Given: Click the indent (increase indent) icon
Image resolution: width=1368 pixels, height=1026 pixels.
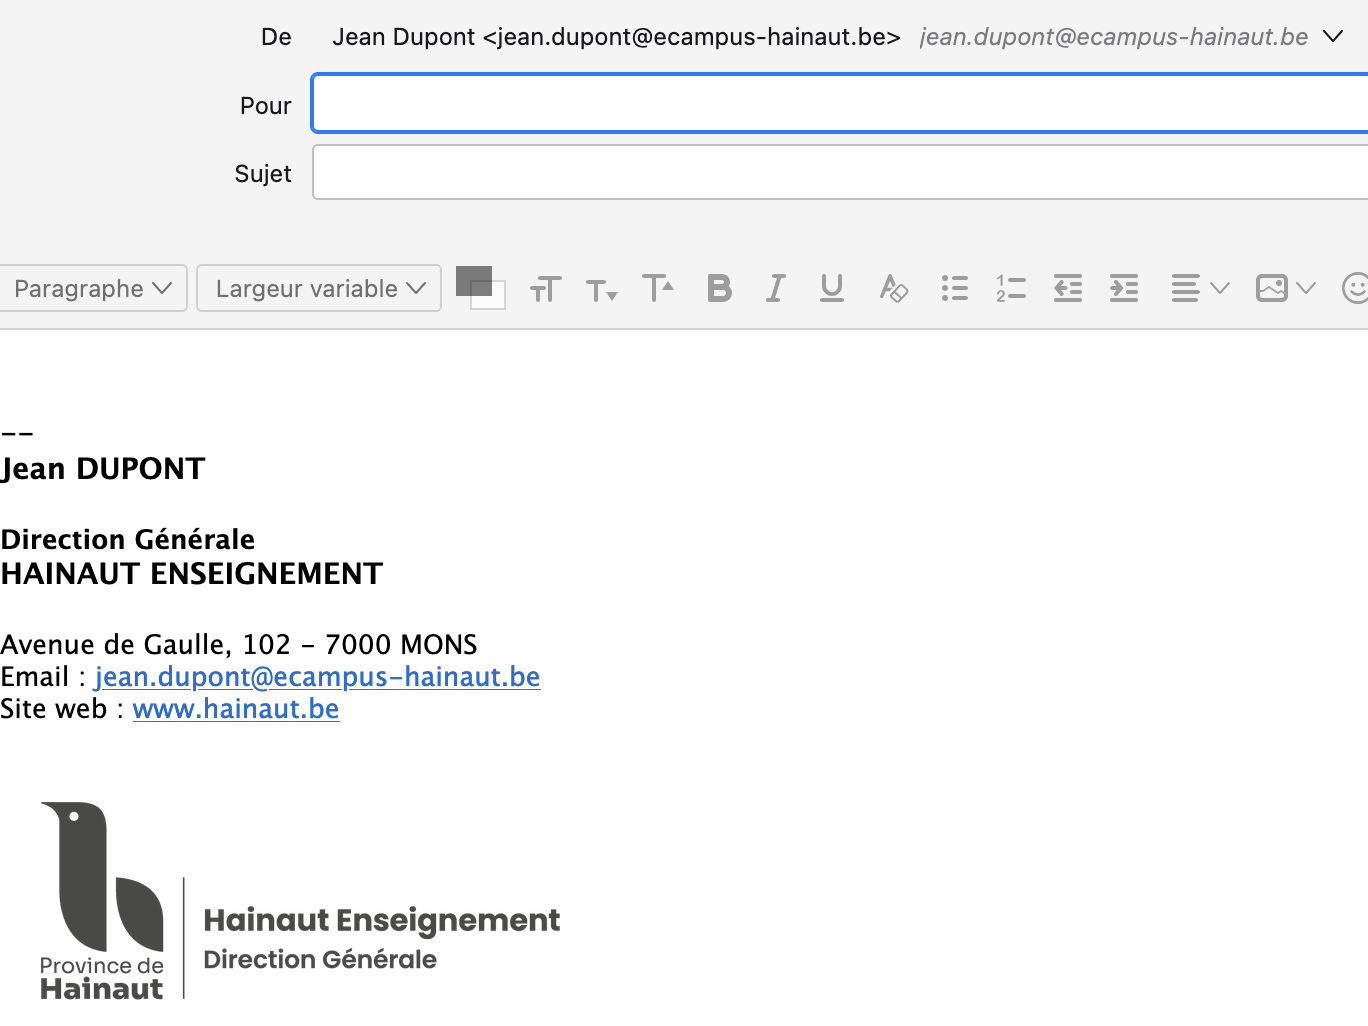Looking at the screenshot, I should (x=1124, y=289).
